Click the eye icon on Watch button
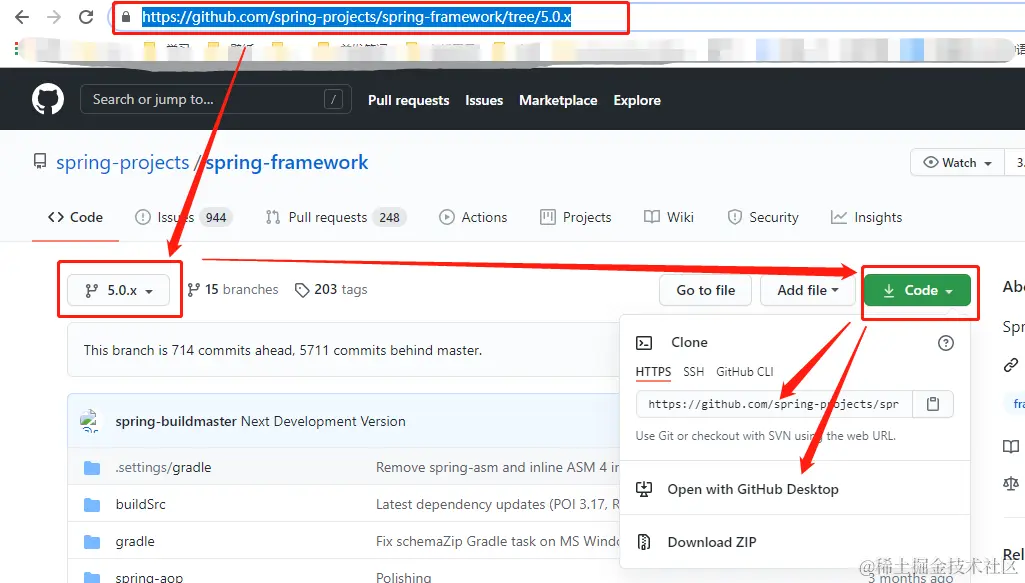 930,162
